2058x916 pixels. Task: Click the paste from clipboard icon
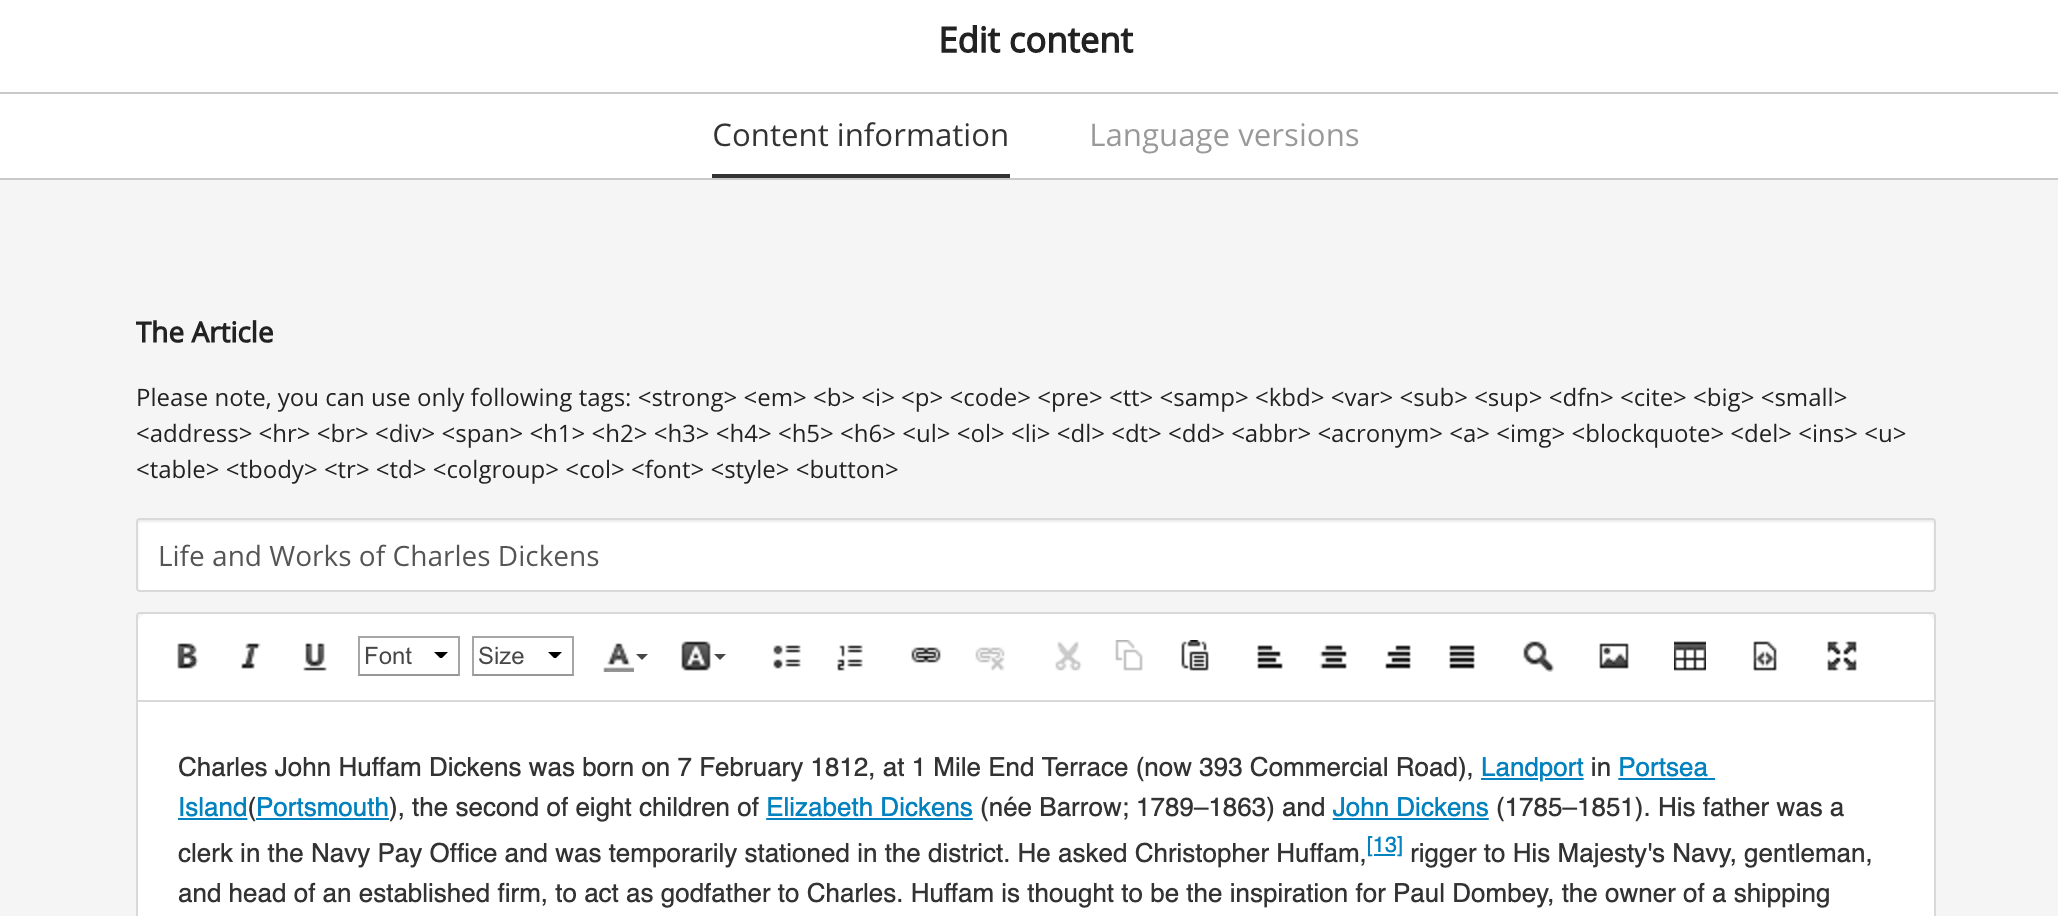(1195, 656)
